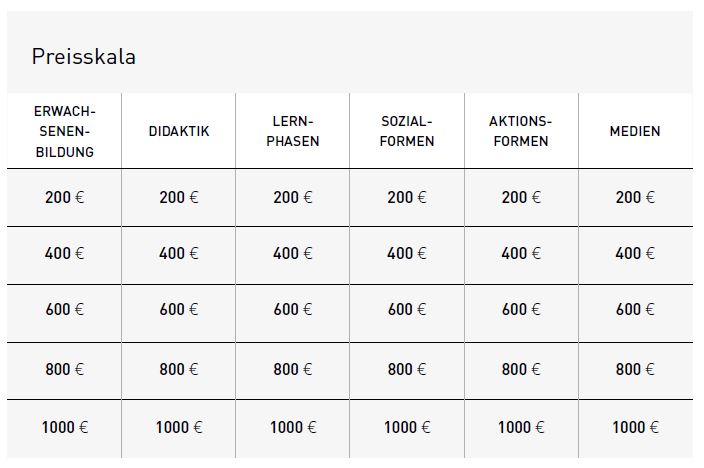Click 600 € in the Lernphasen column
The width and height of the screenshot is (704, 468).
pos(292,310)
